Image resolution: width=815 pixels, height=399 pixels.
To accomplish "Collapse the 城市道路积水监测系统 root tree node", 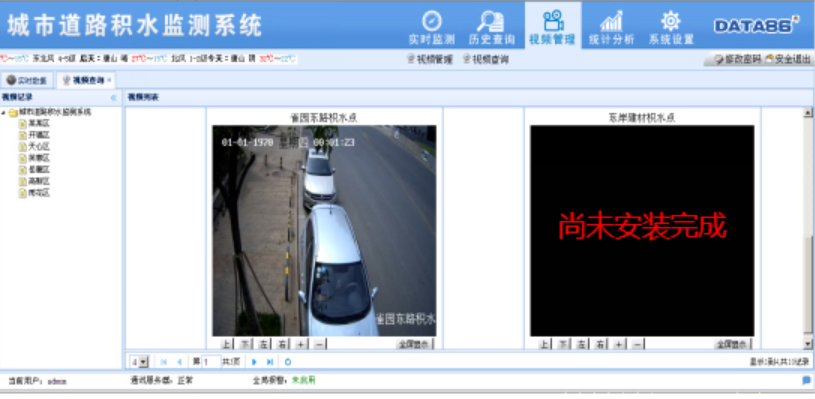I will click(x=4, y=112).
